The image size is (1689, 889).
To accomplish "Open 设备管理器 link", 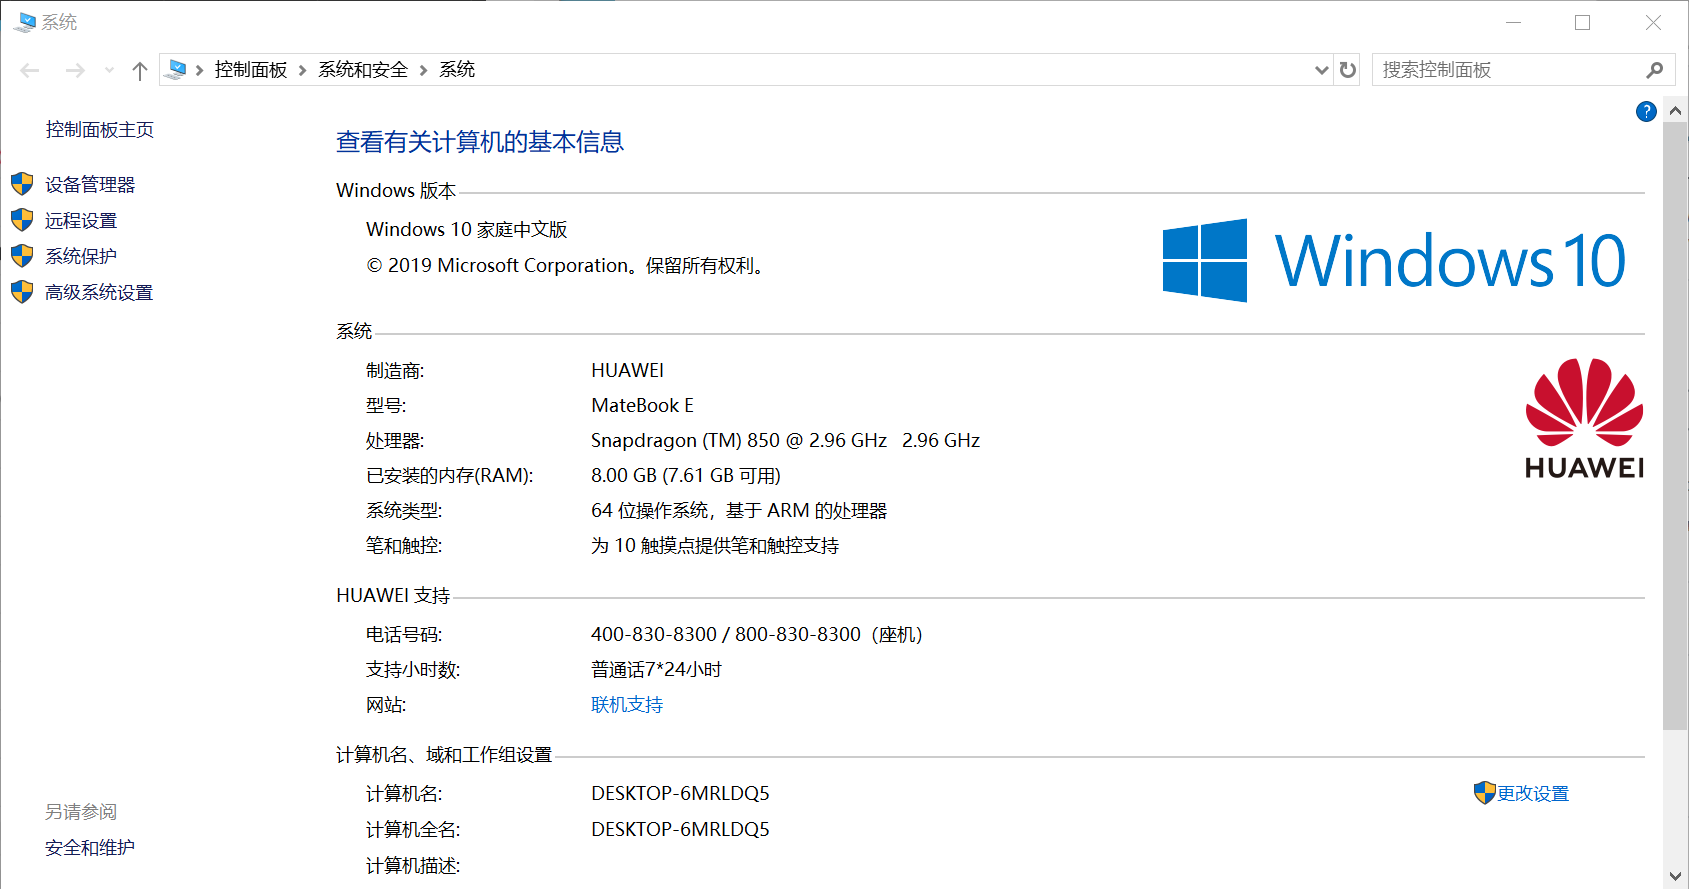I will click(90, 185).
